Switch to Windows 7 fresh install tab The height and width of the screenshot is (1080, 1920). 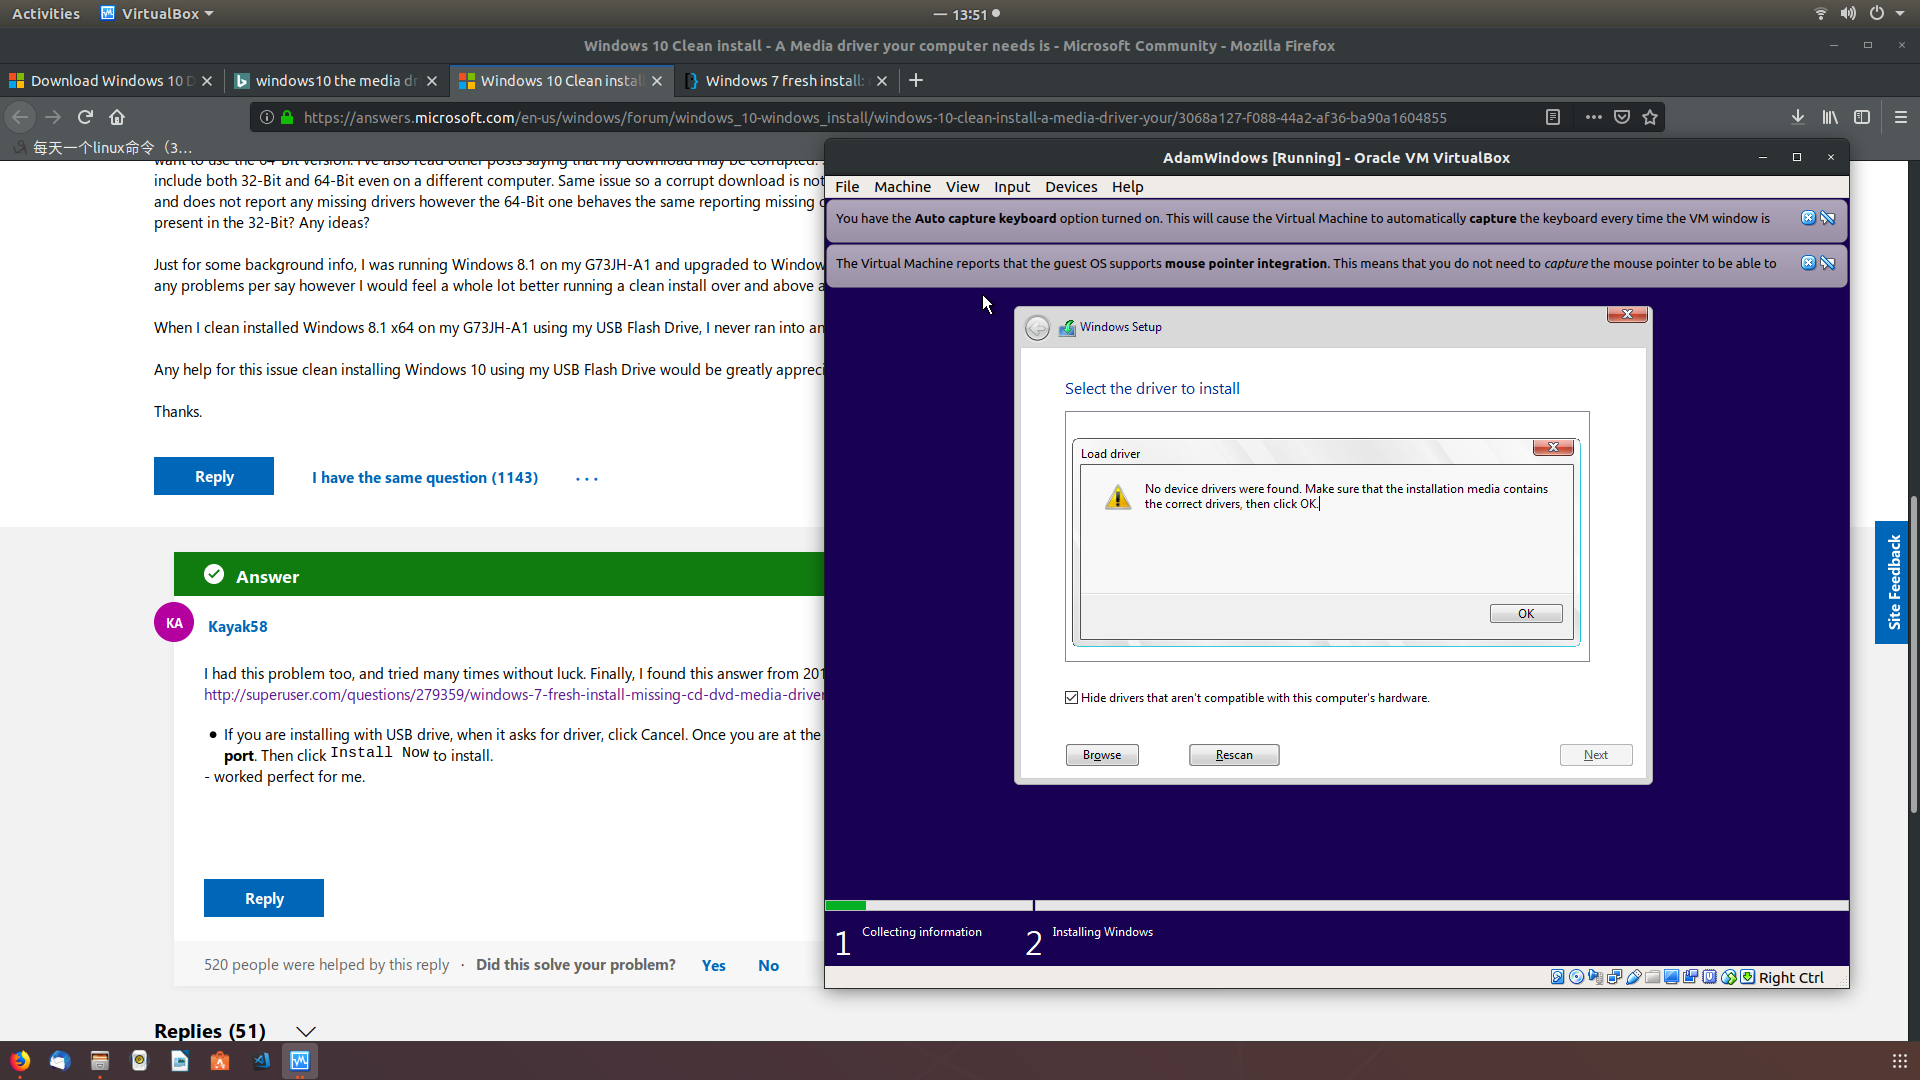[x=783, y=80]
